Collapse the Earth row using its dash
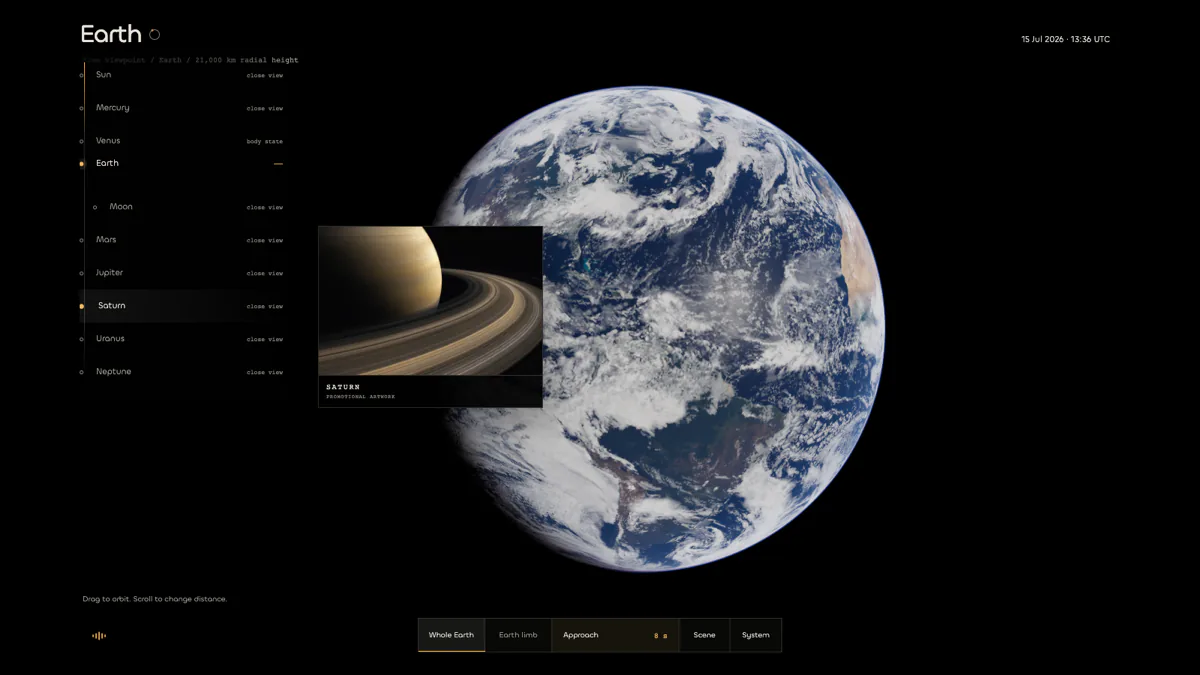This screenshot has height=675, width=1200. [278, 164]
